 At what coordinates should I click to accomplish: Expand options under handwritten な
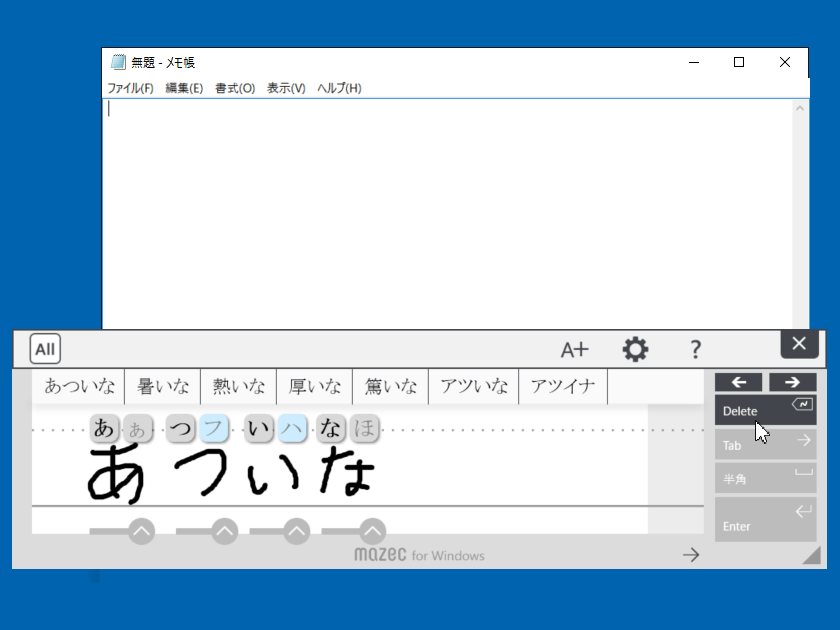pyautogui.click(x=373, y=531)
